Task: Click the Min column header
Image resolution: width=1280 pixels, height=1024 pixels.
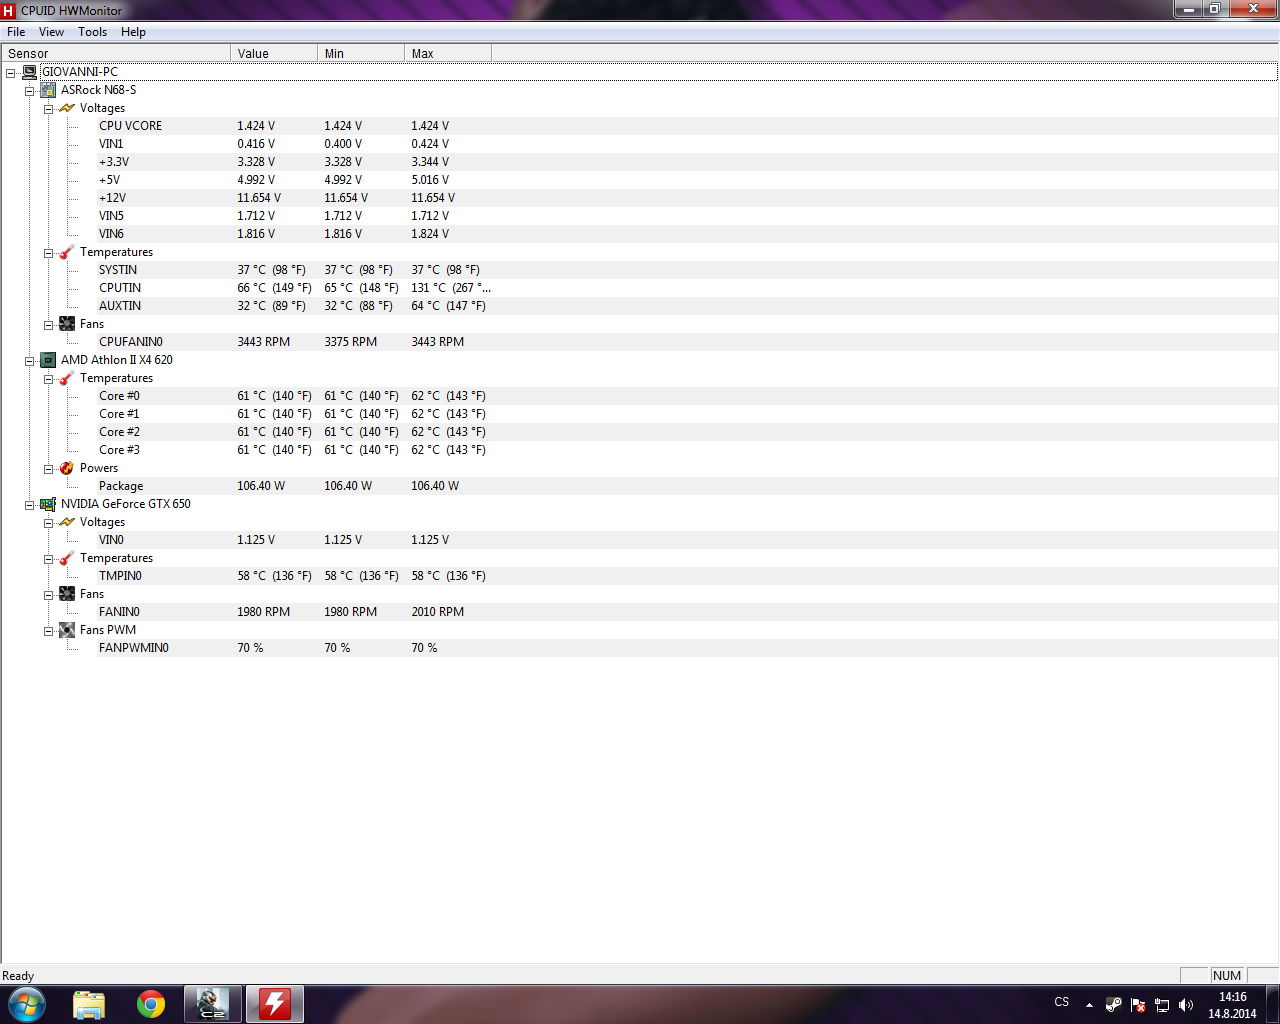Action: tap(361, 53)
